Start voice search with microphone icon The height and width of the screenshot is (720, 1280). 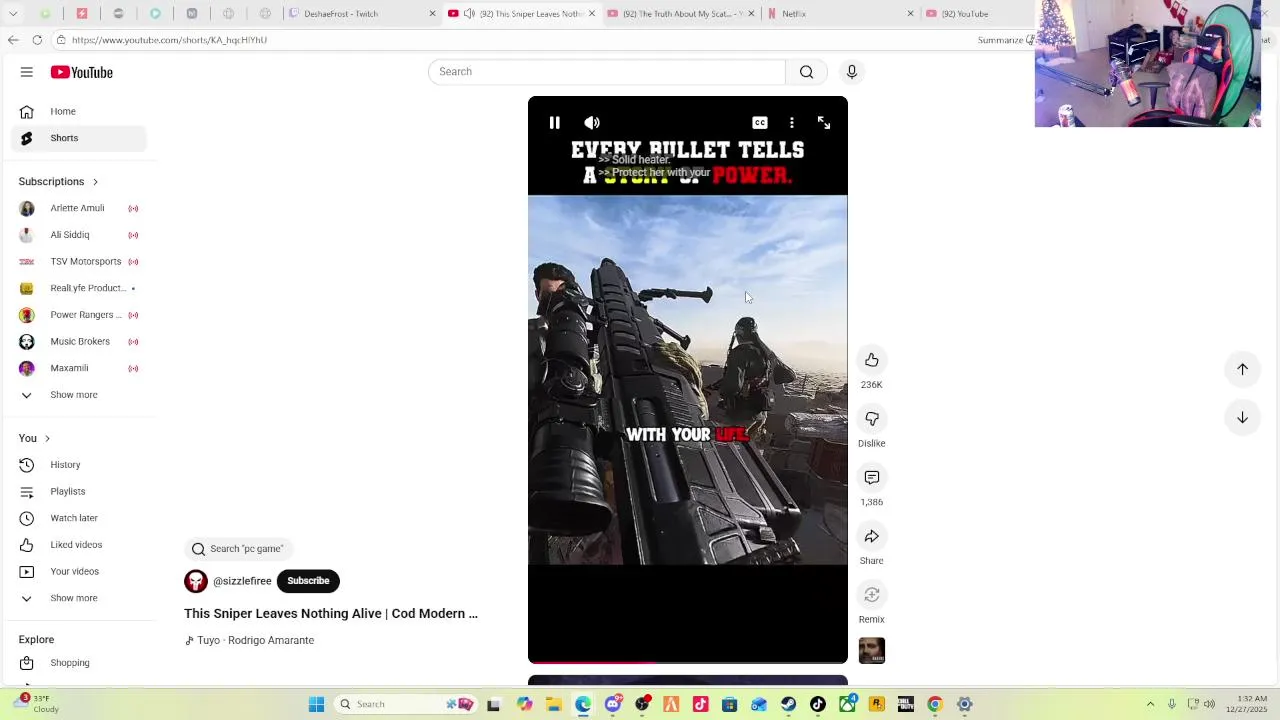[x=852, y=72]
